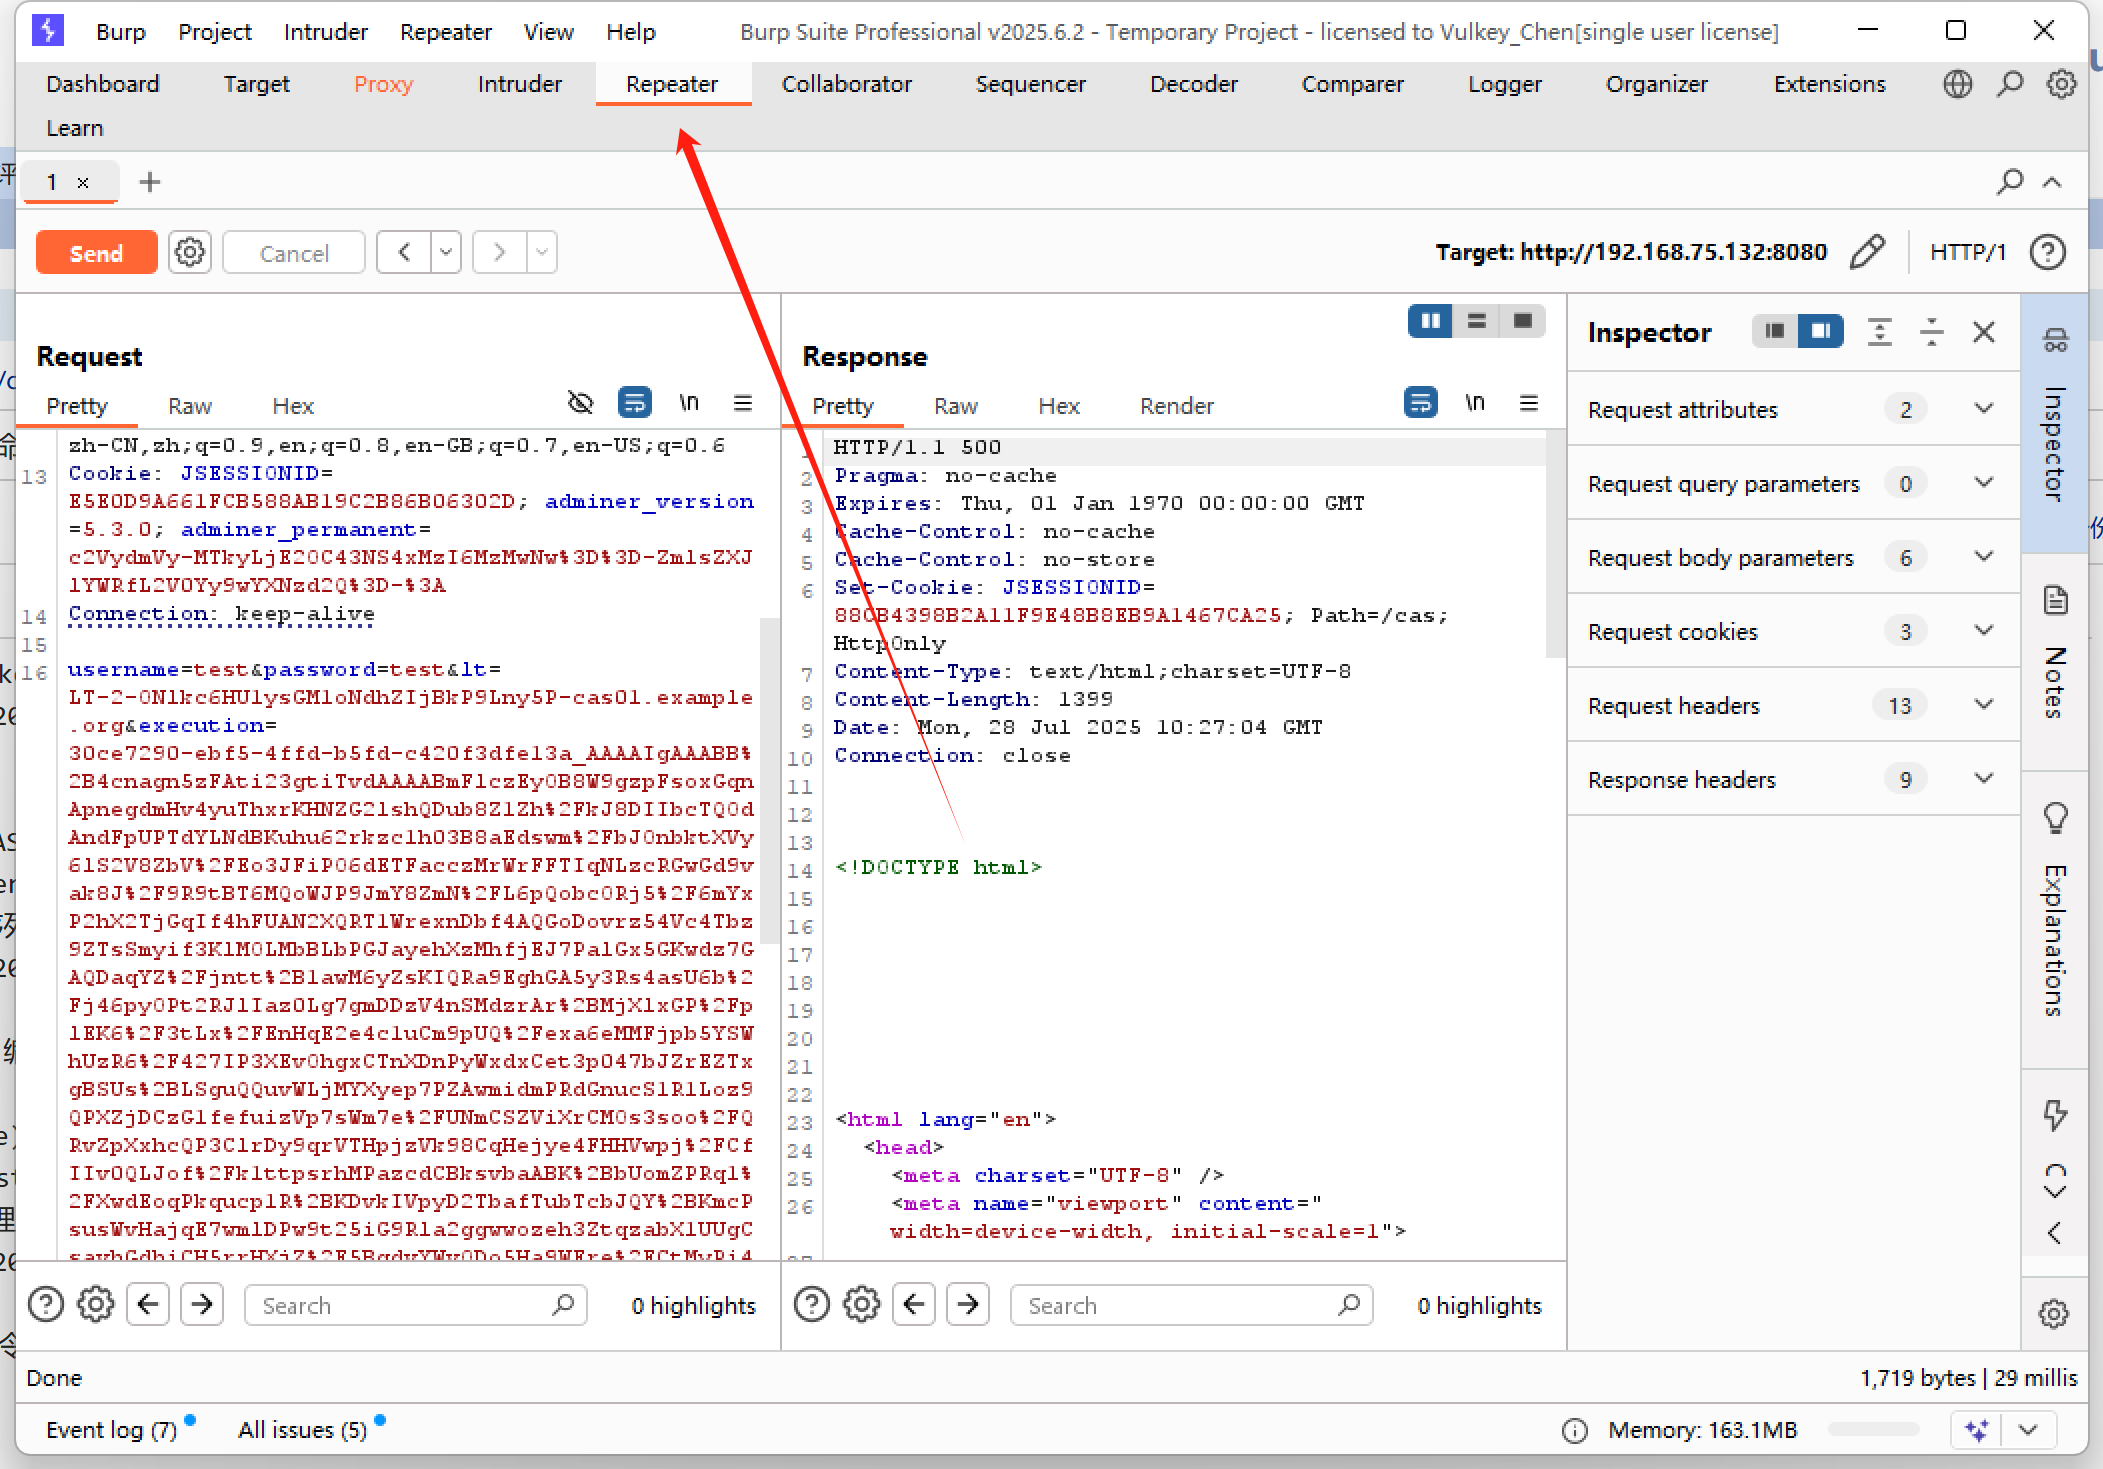Toggle hide non-printable eye icon in Request

[580, 403]
